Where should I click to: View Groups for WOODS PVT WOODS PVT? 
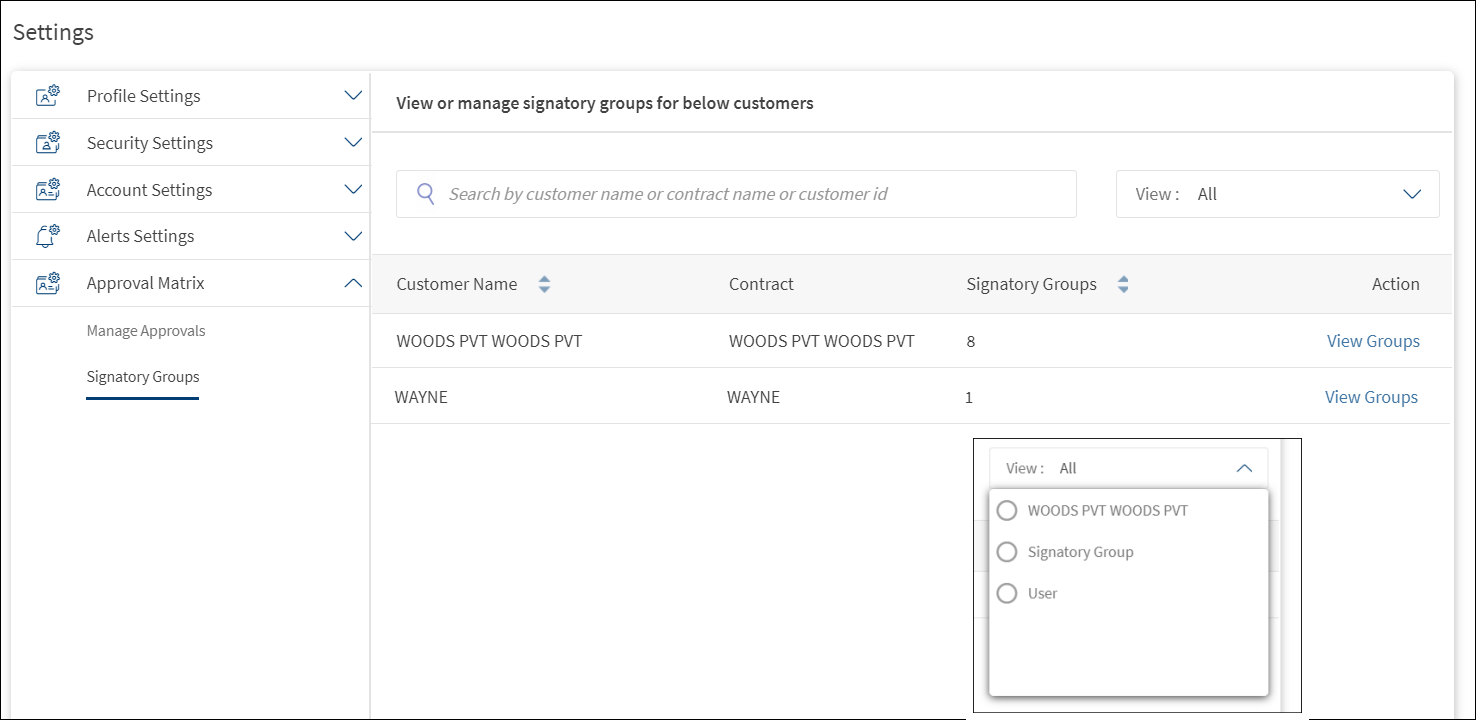tap(1372, 341)
